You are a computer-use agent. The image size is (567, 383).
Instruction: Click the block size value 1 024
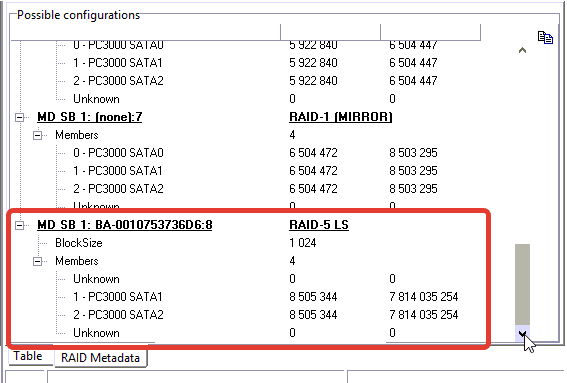tap(303, 243)
